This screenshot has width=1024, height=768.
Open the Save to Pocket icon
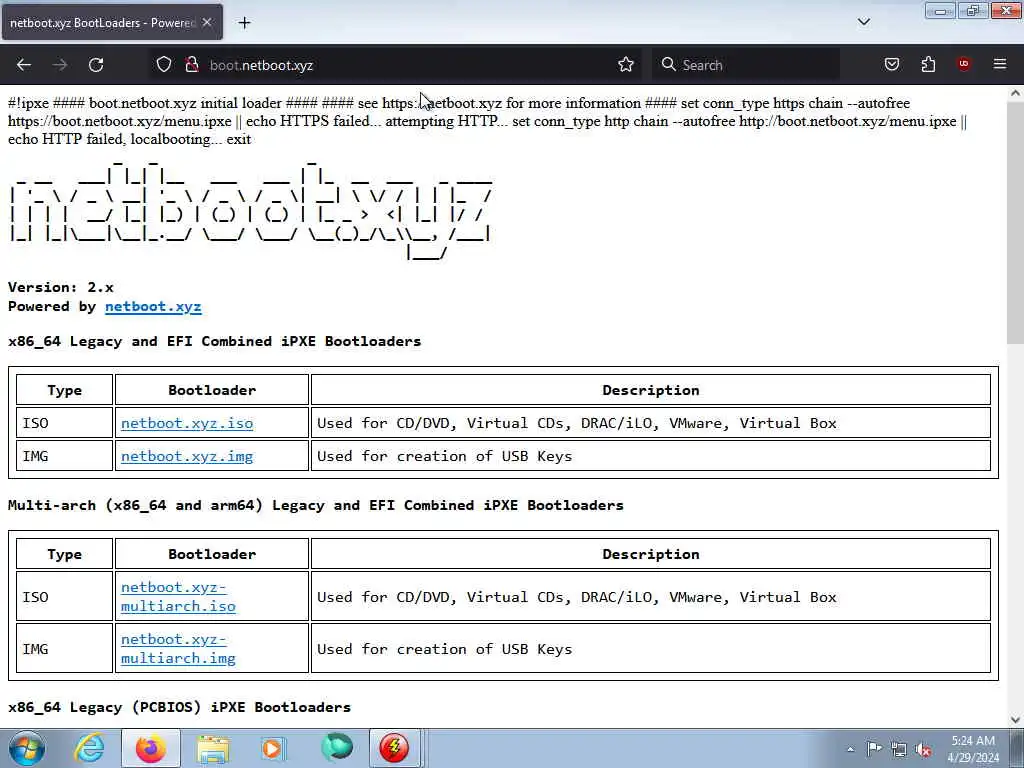point(892,64)
